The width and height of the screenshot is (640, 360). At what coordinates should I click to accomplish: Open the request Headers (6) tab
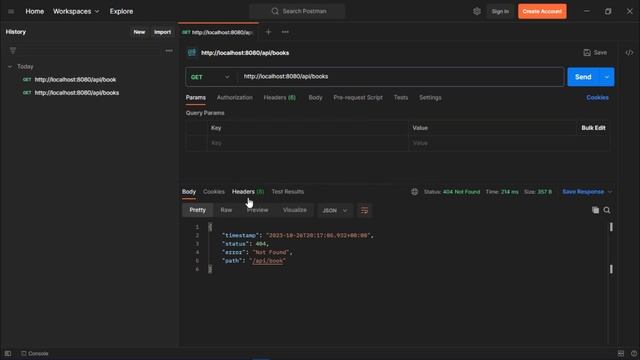280,98
